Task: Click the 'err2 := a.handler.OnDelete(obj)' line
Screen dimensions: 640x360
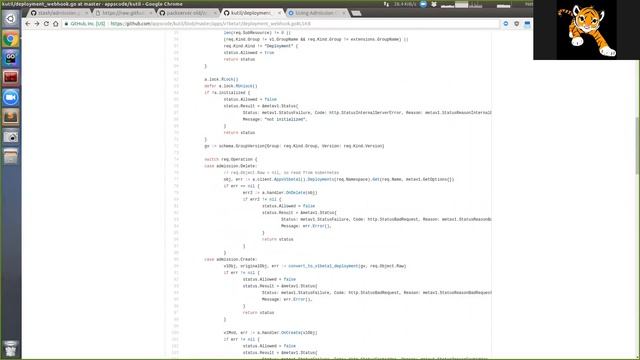Action: coord(280,193)
